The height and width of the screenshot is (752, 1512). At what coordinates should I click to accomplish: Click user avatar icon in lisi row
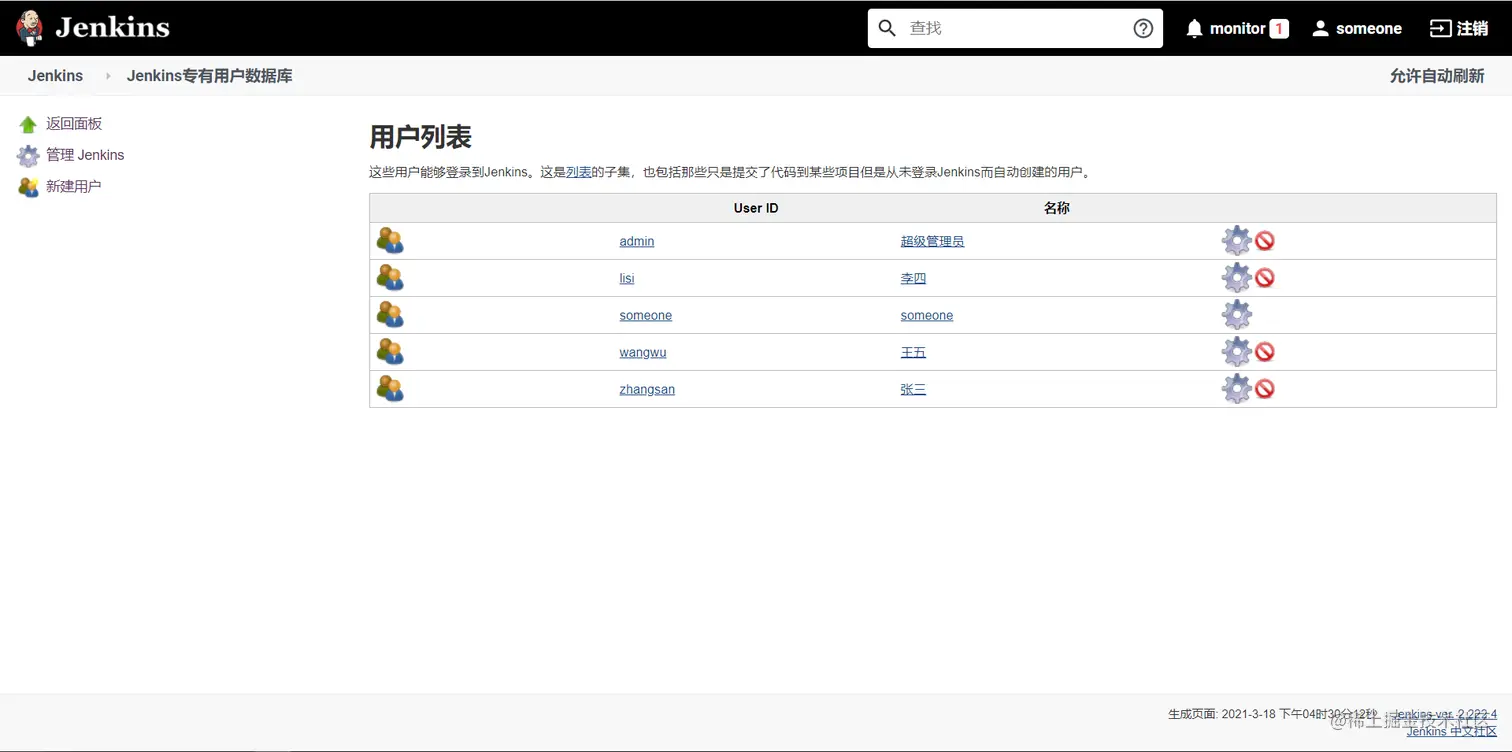[390, 278]
